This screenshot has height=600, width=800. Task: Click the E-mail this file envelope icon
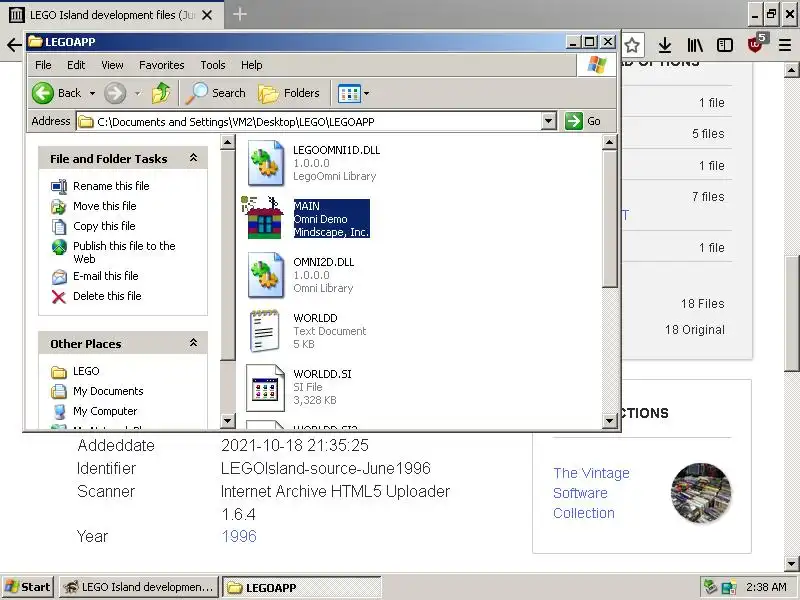[59, 277]
